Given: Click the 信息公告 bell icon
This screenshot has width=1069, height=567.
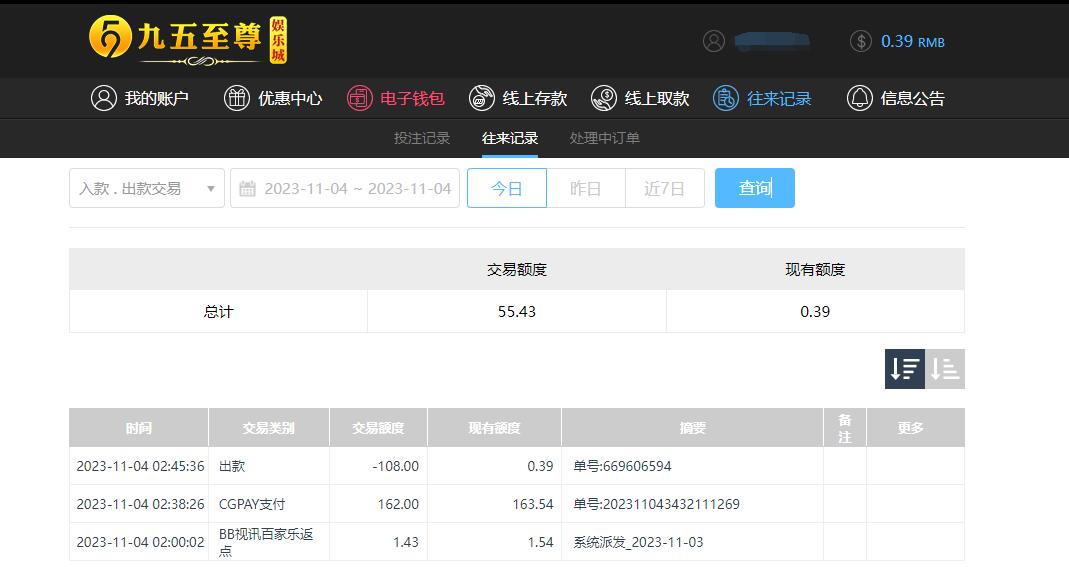Looking at the screenshot, I should pos(859,98).
